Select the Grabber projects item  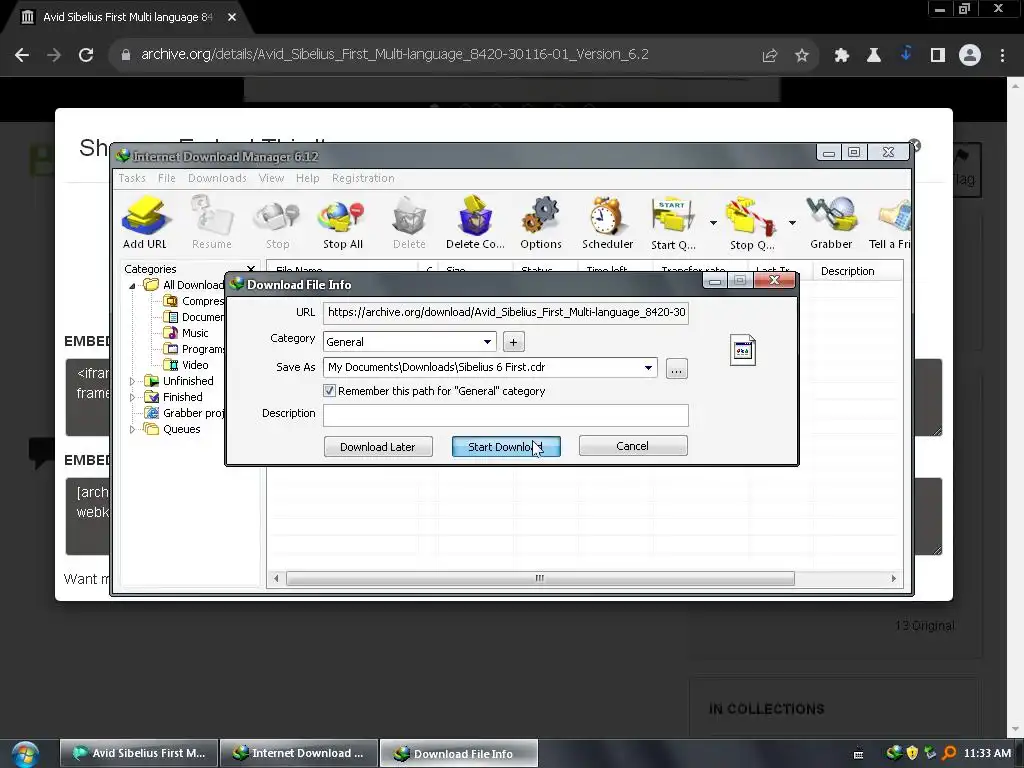pyautogui.click(x=184, y=413)
